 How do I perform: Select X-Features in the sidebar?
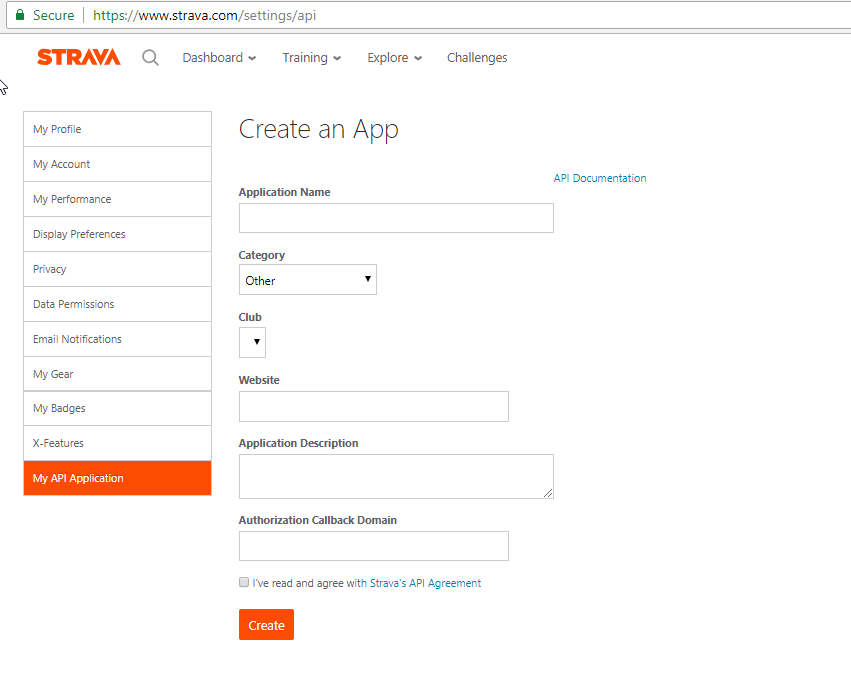(x=117, y=443)
